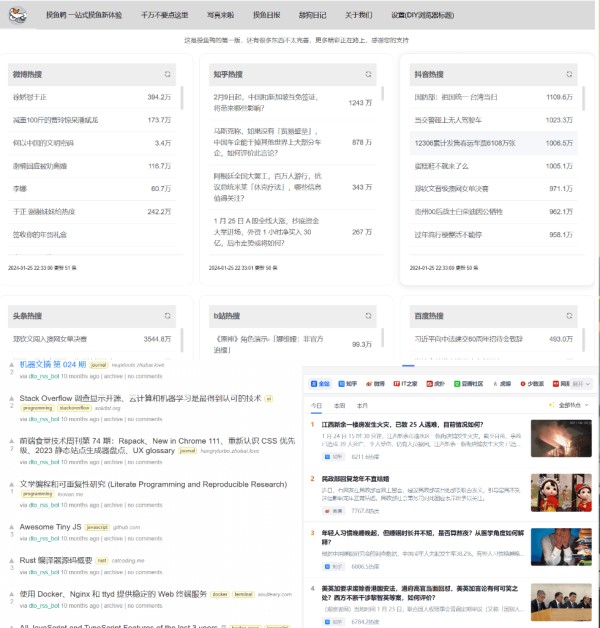Click the stackoverflow tag
The width and height of the screenshot is (600, 628).
pyautogui.click(x=74, y=408)
